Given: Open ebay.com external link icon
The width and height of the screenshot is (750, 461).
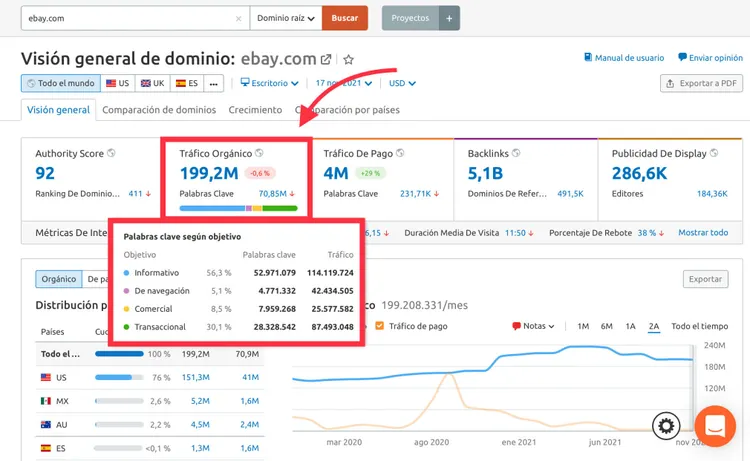Looking at the screenshot, I should (326, 59).
